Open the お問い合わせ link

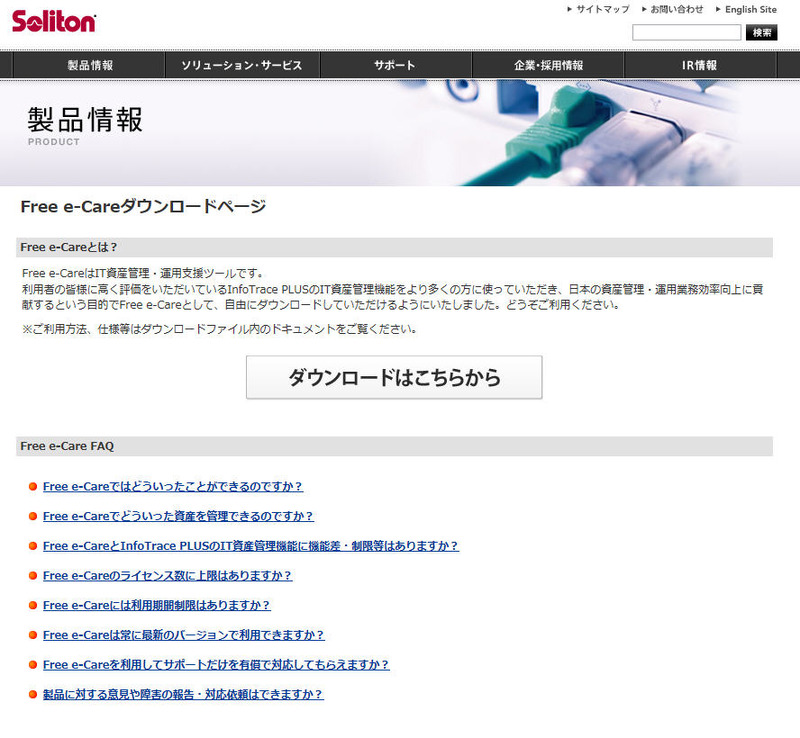[675, 9]
